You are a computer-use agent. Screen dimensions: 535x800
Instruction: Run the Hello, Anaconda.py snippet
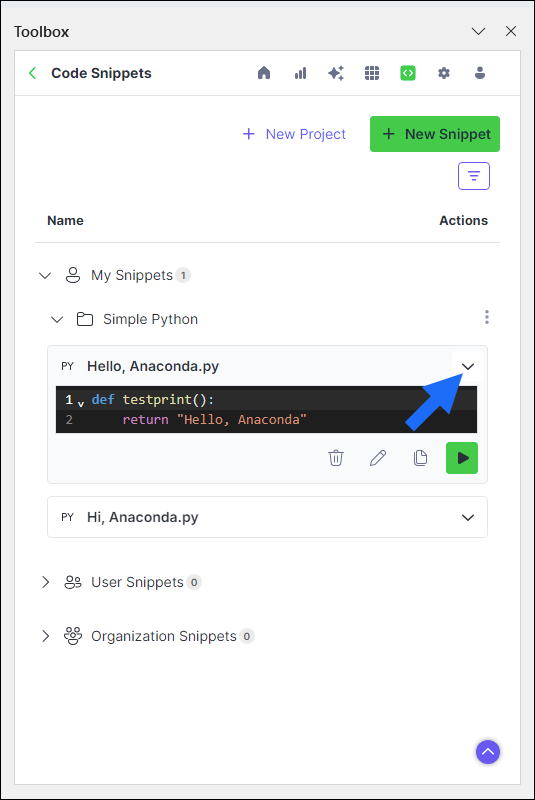tap(462, 458)
